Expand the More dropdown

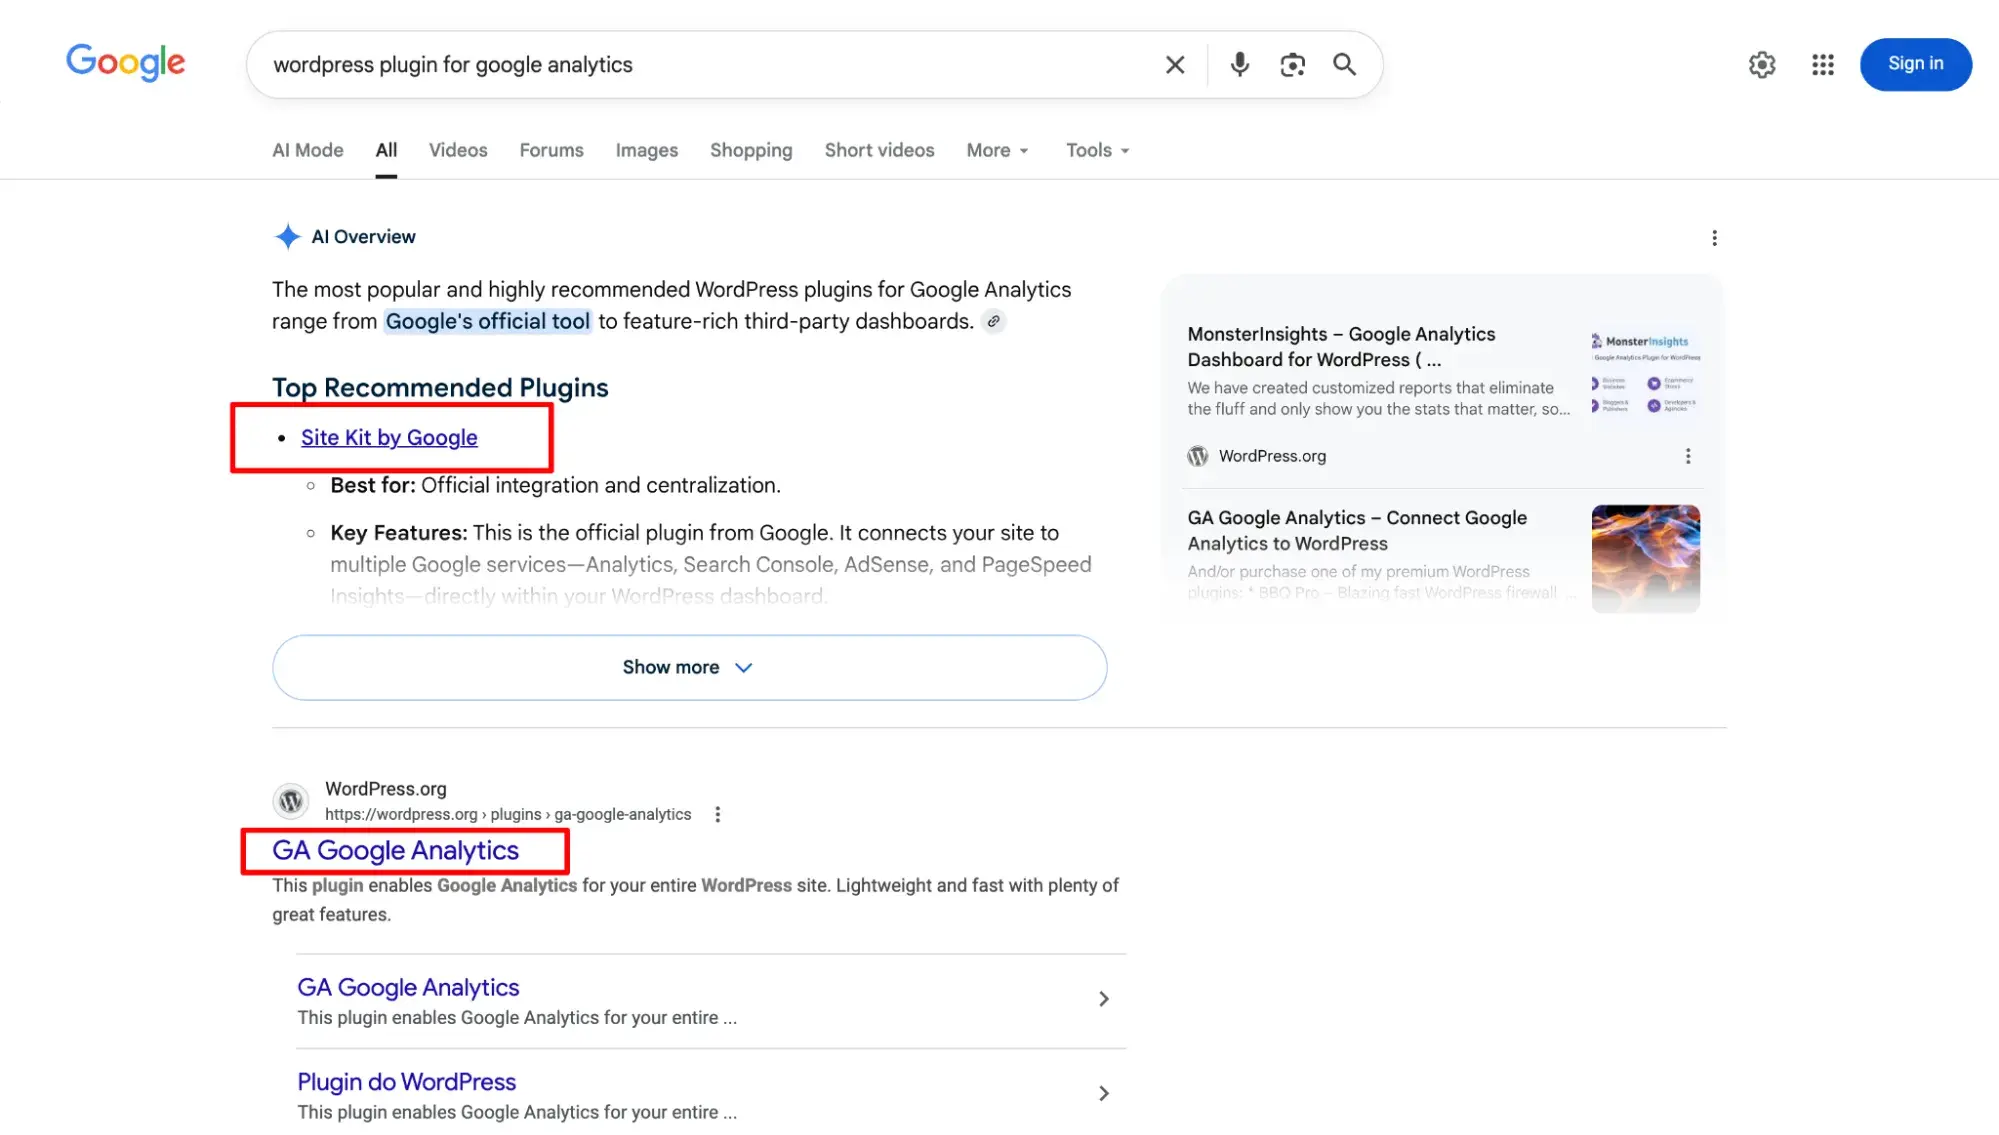pyautogui.click(x=997, y=150)
